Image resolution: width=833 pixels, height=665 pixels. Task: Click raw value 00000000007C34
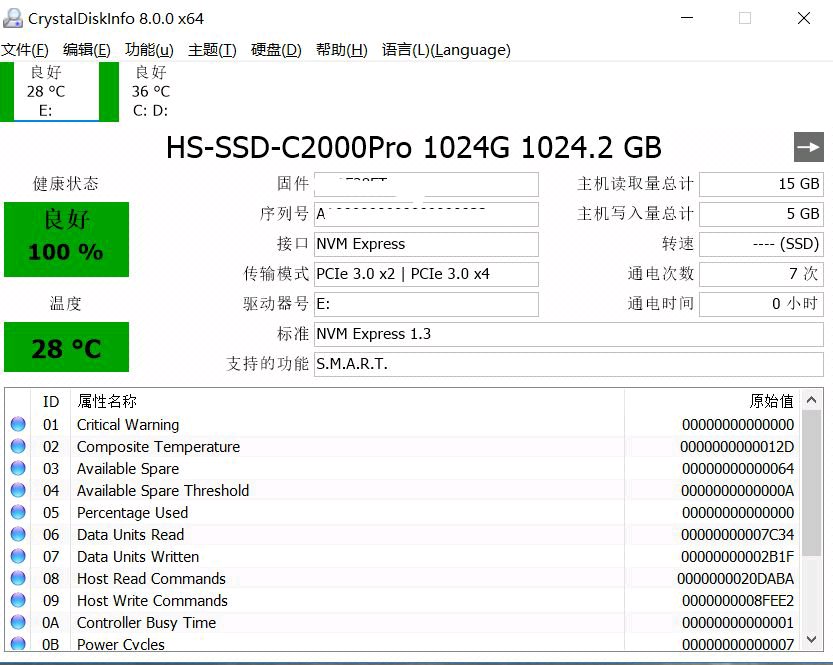(x=737, y=534)
